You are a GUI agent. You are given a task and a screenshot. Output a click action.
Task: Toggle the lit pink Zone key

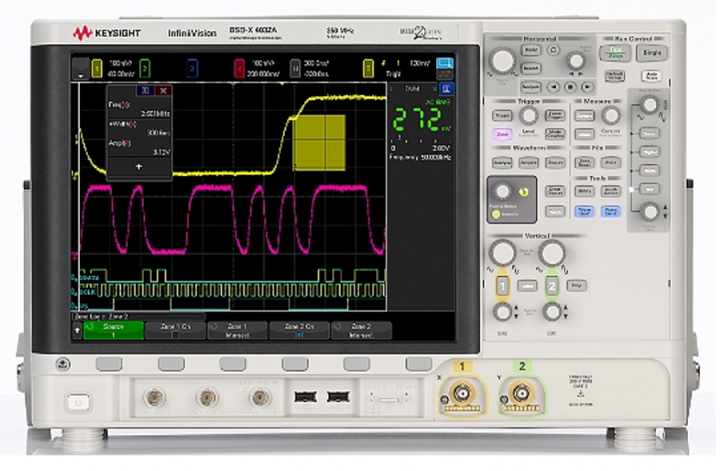[x=502, y=134]
